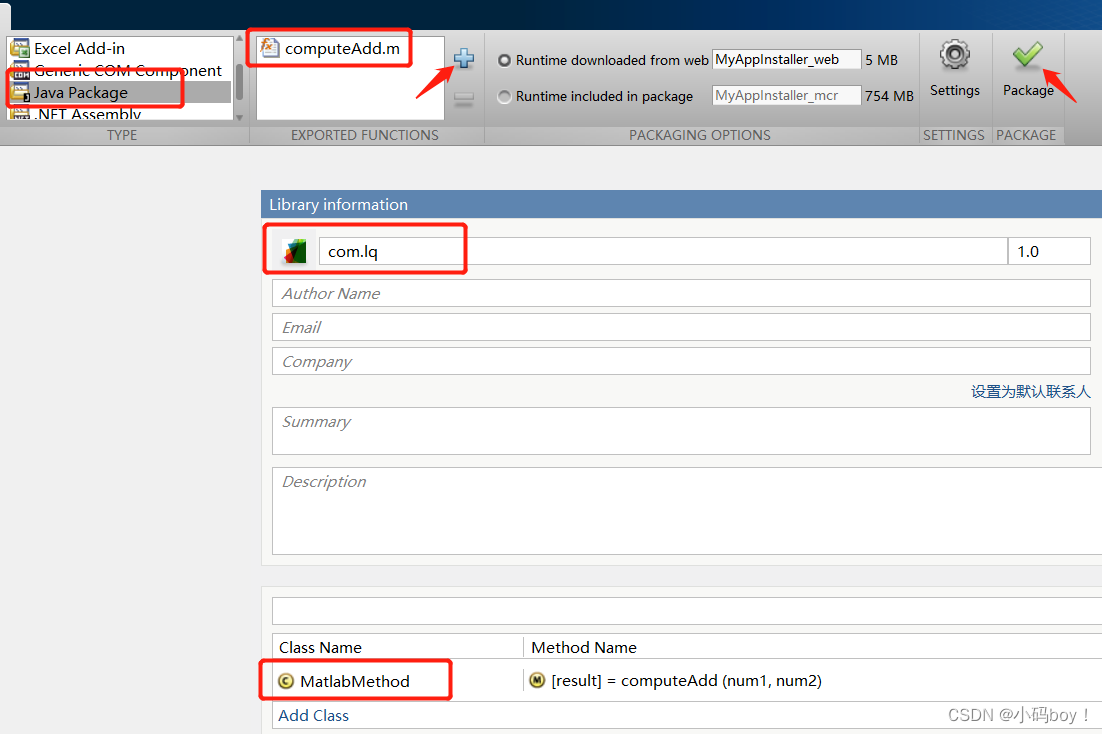The image size is (1102, 734).
Task: Click the blue plus add-function icon
Action: point(463,58)
